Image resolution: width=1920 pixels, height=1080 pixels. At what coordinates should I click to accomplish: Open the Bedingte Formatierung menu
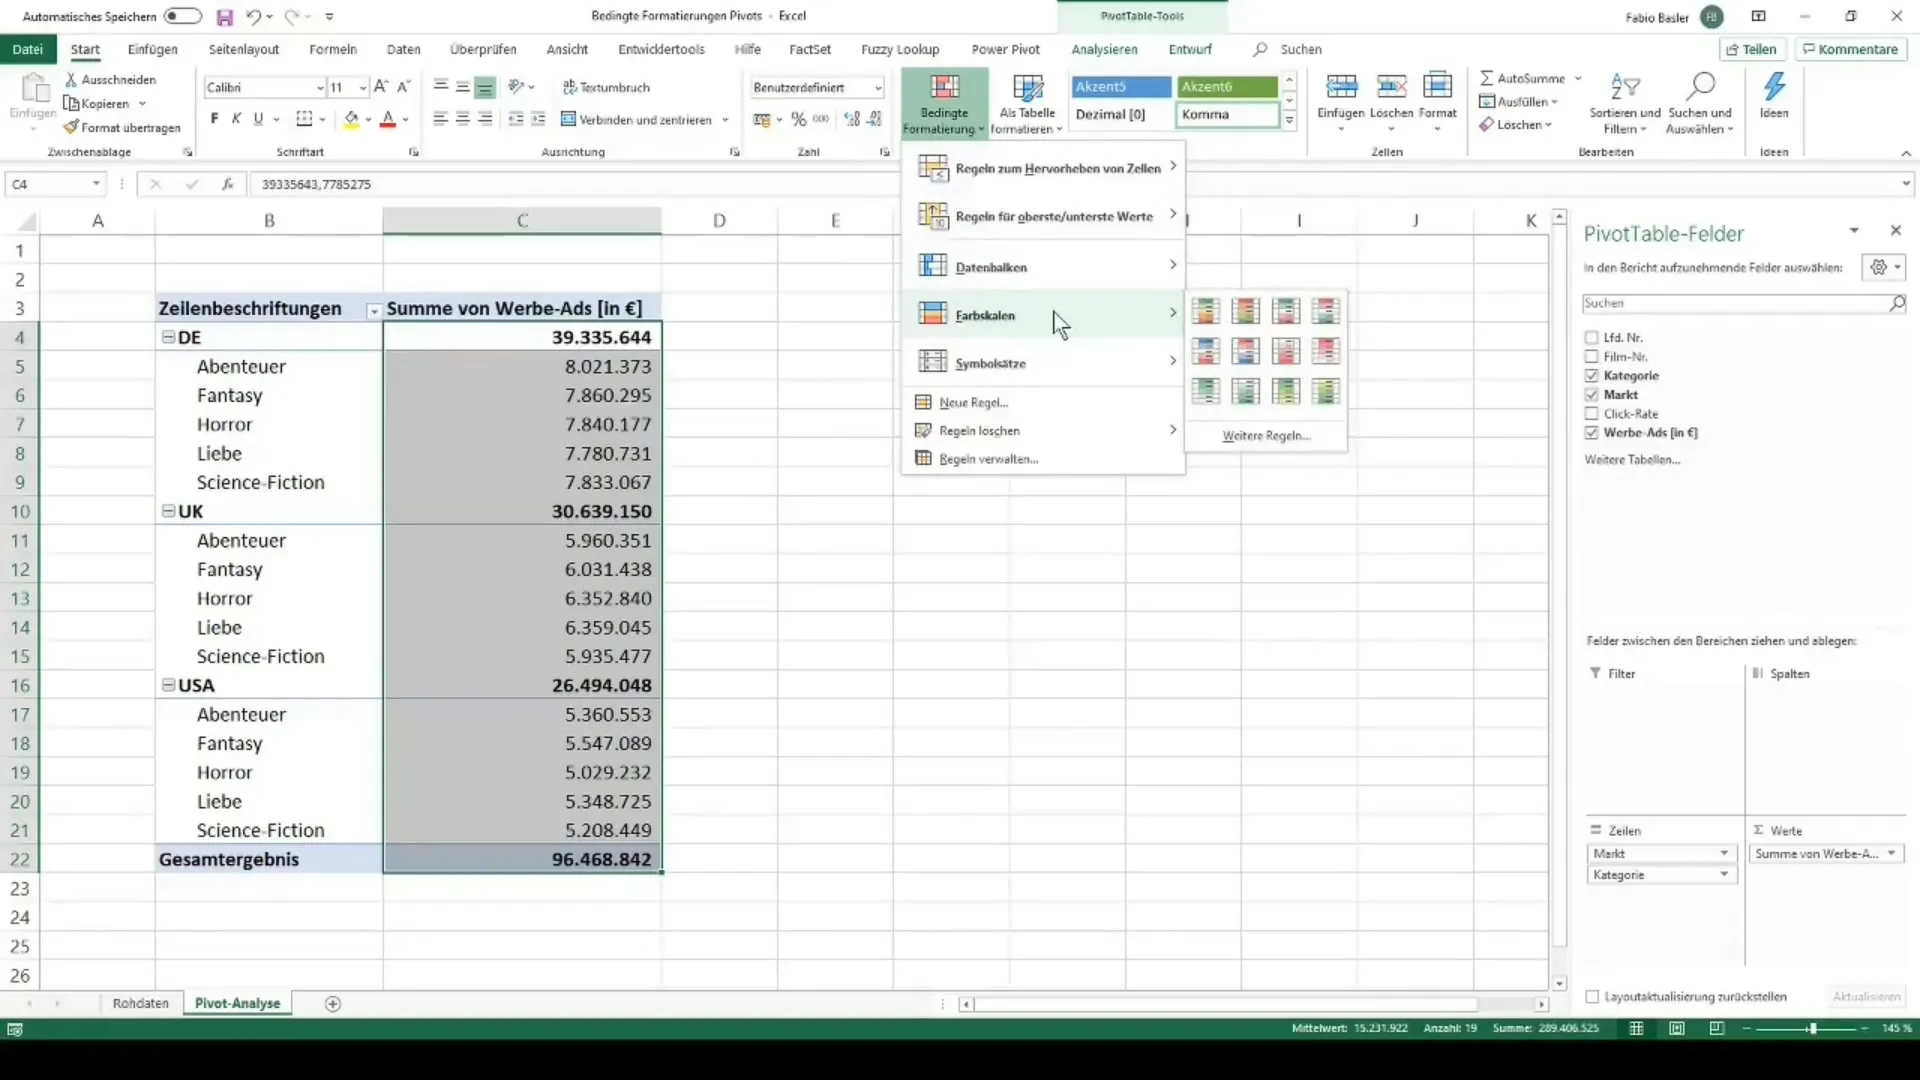point(944,103)
